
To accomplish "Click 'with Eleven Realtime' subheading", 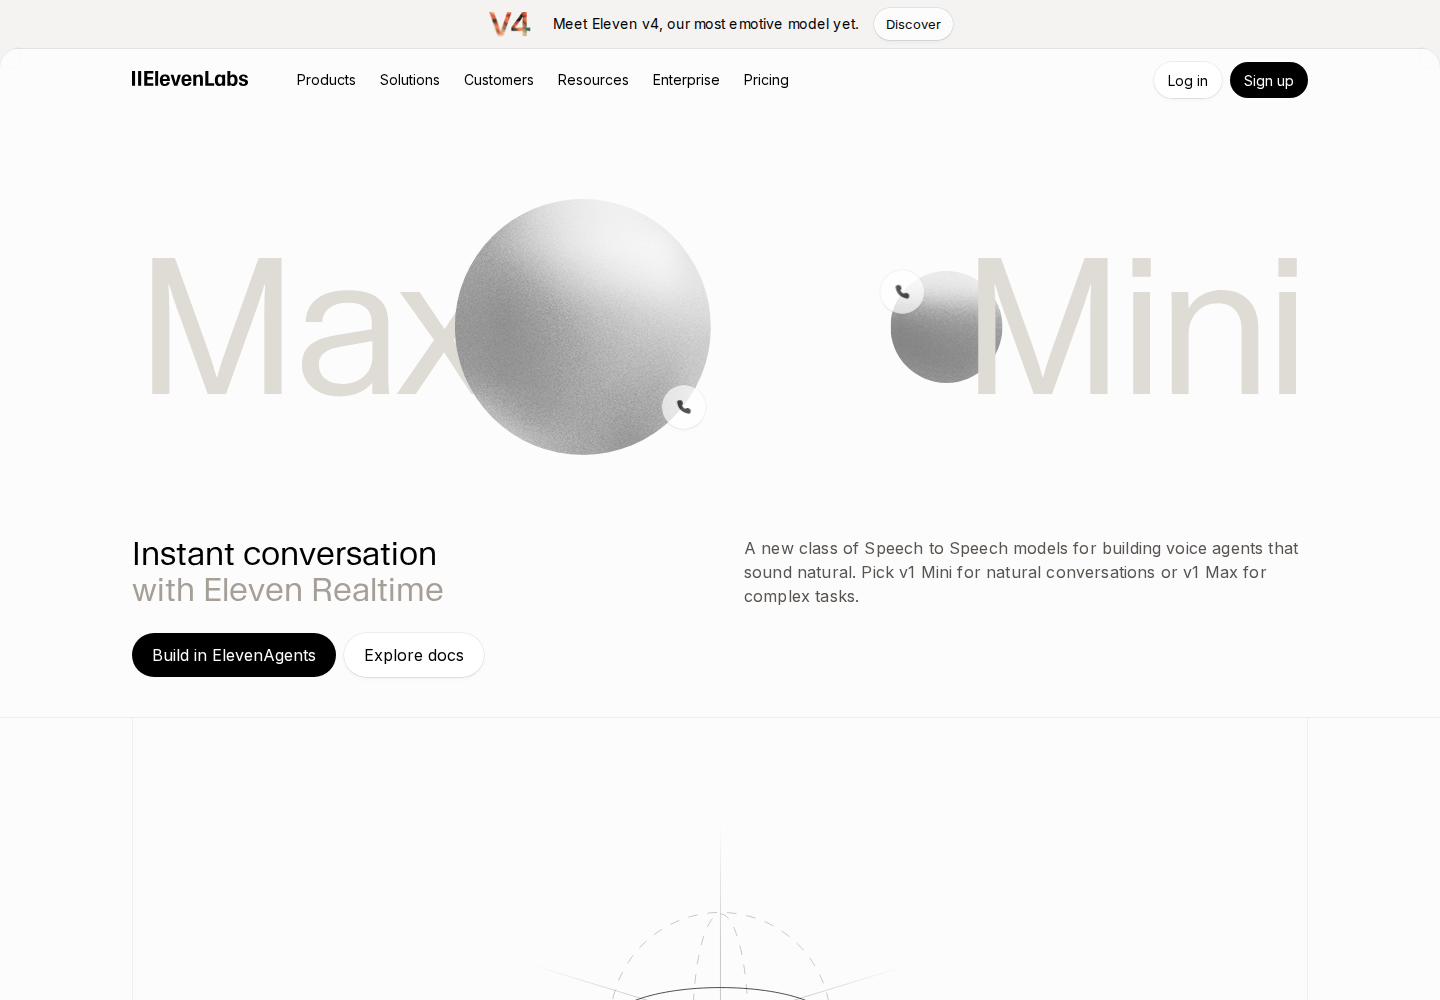I will (x=288, y=590).
